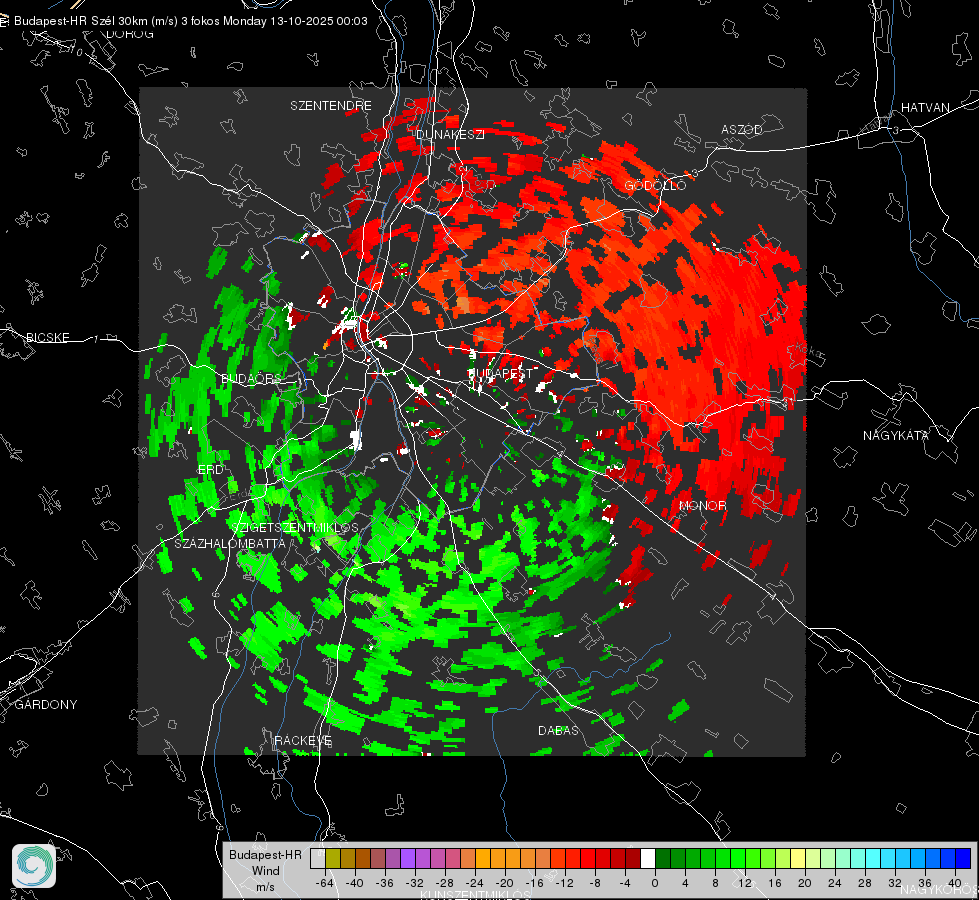Pick the dark blue 40 m/s legend swatch

pos(963,859)
